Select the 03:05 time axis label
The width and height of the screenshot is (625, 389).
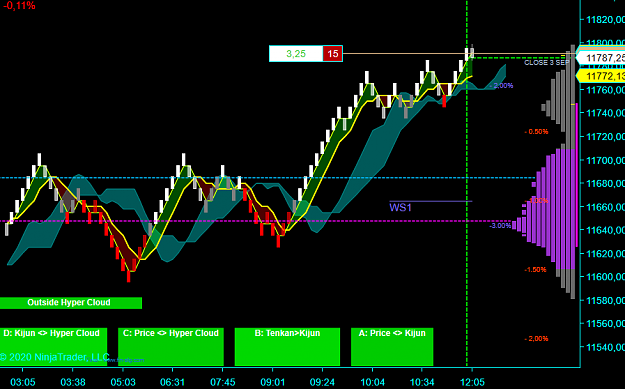point(23,382)
